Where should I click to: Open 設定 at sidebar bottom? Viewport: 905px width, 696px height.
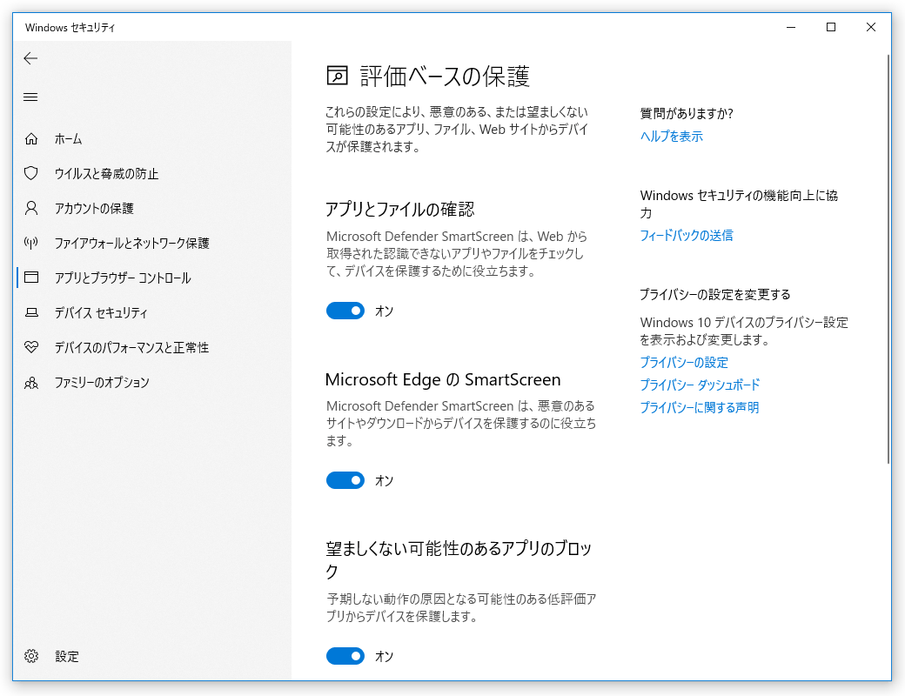click(67, 656)
